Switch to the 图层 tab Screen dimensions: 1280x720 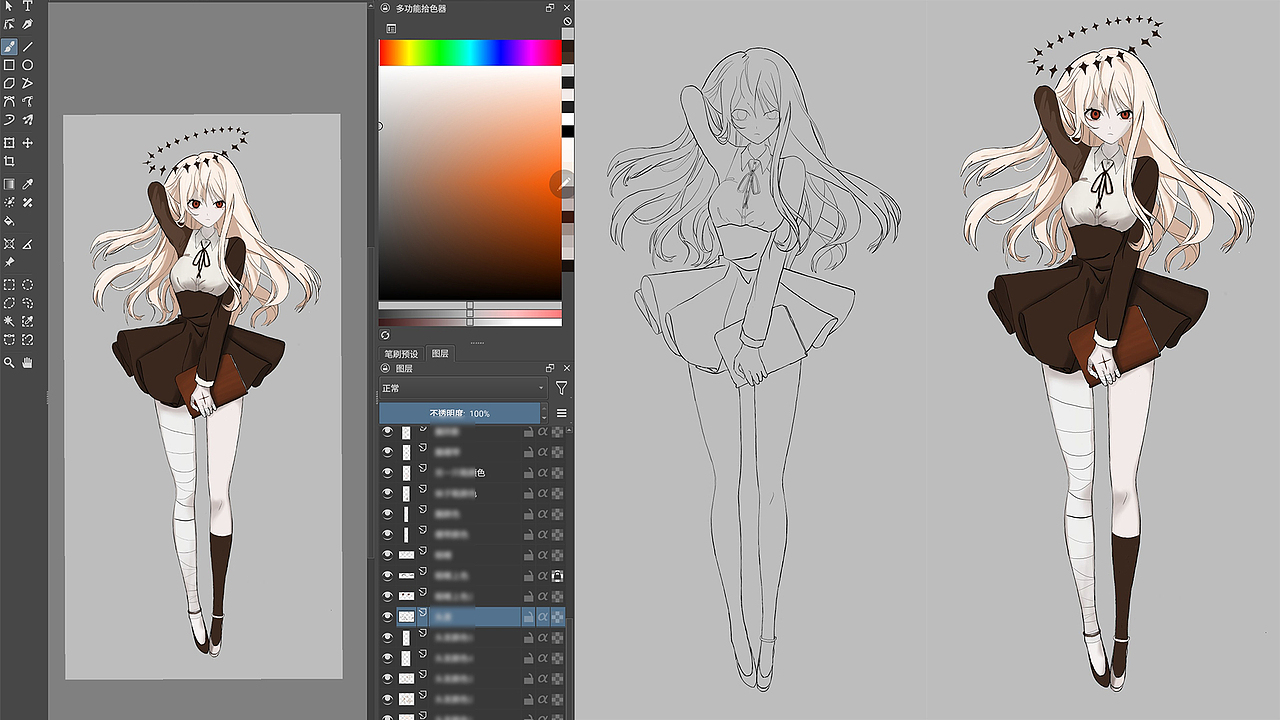440,353
